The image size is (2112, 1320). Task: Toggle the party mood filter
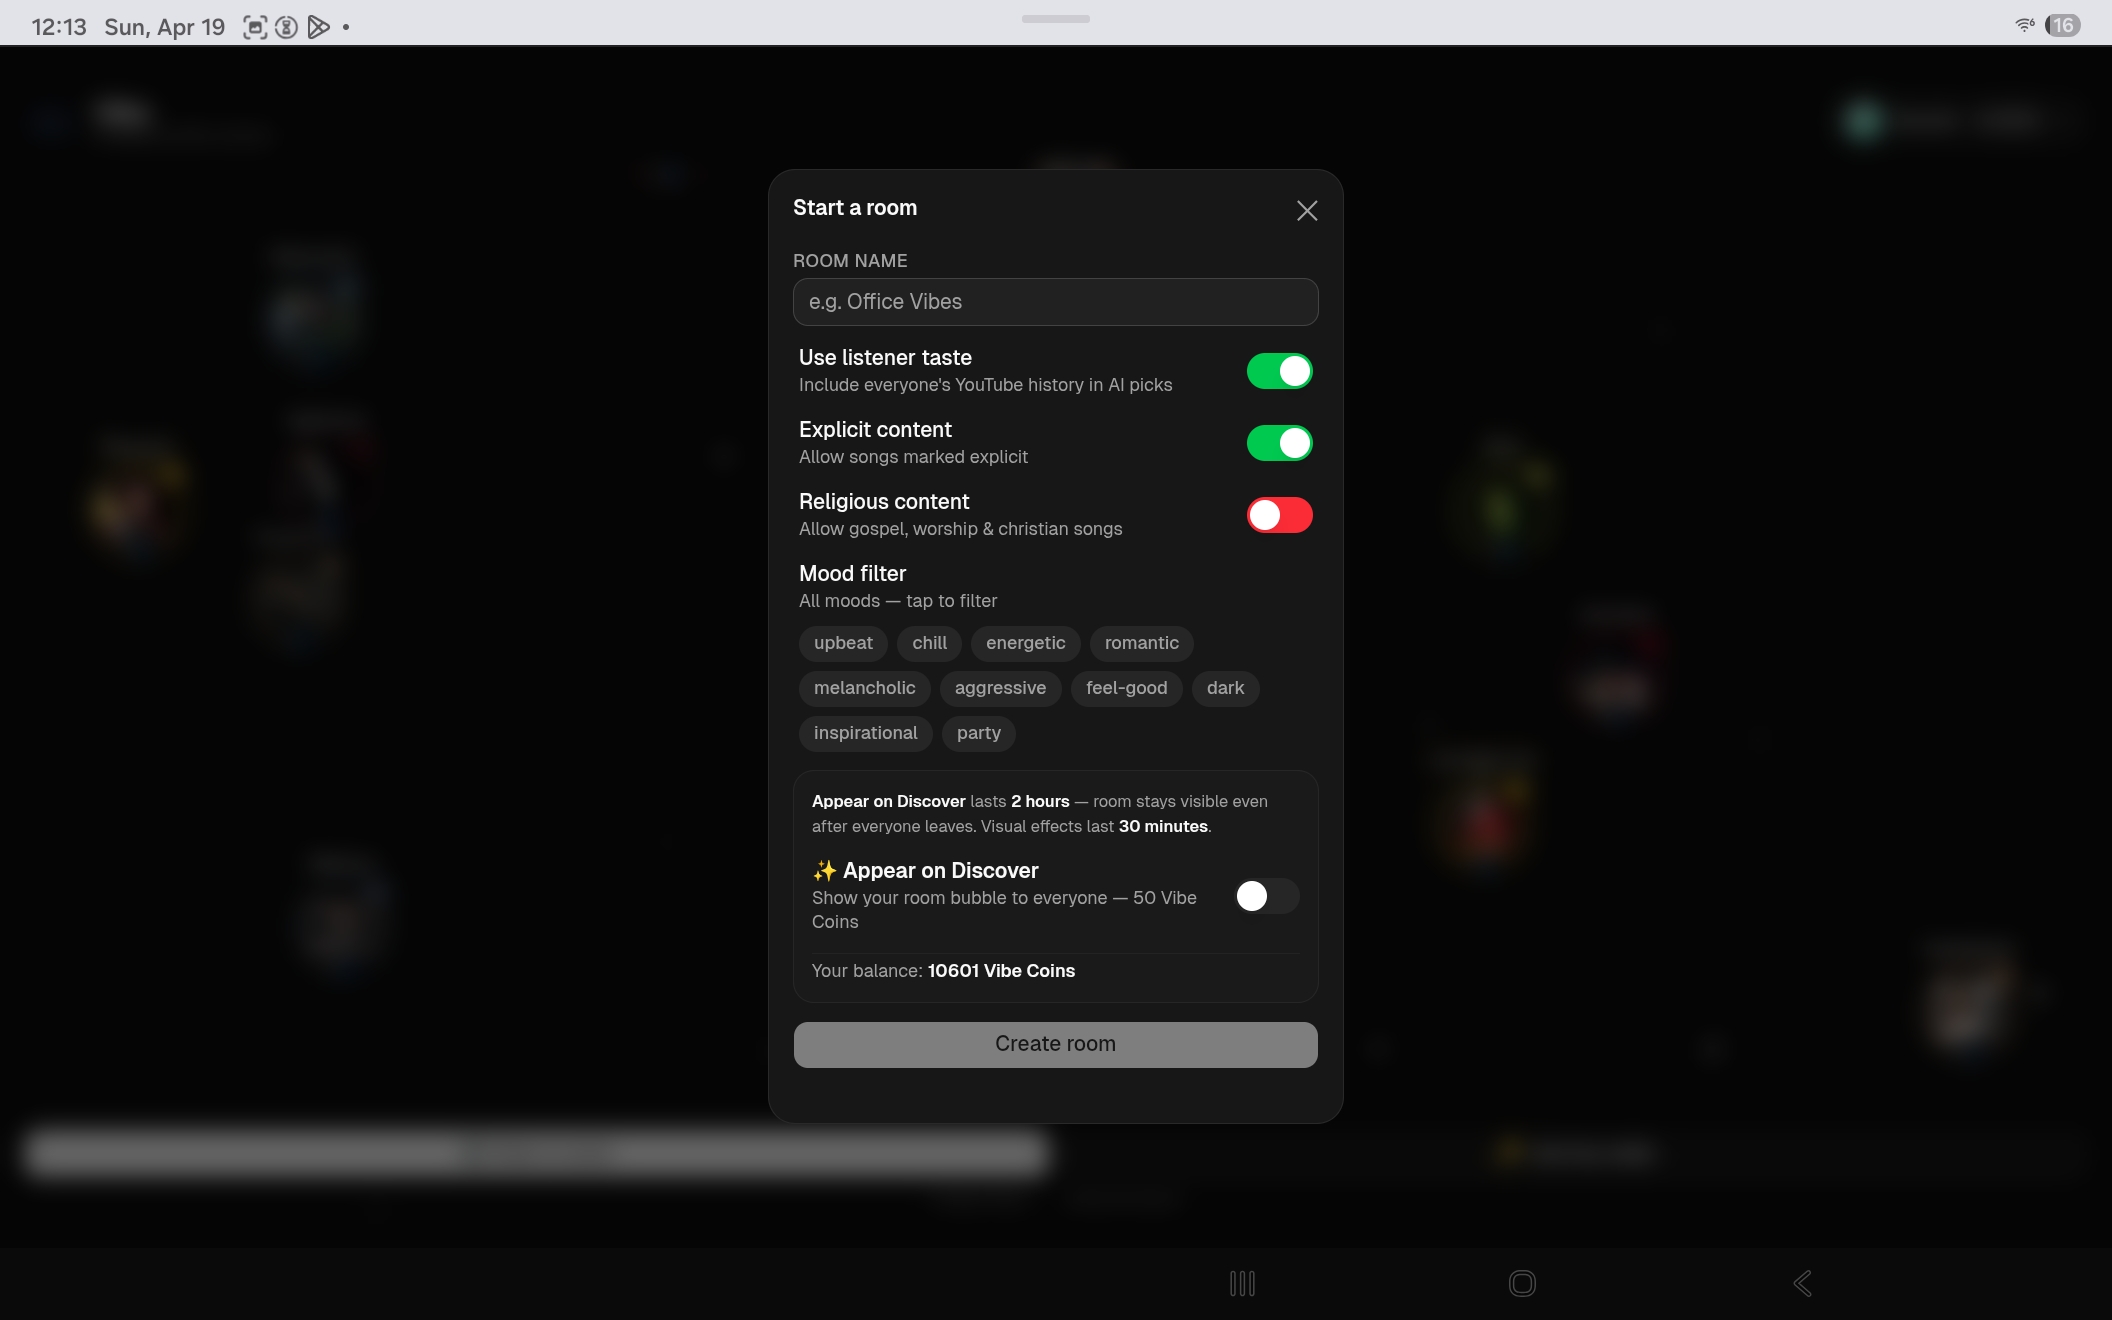tap(978, 733)
